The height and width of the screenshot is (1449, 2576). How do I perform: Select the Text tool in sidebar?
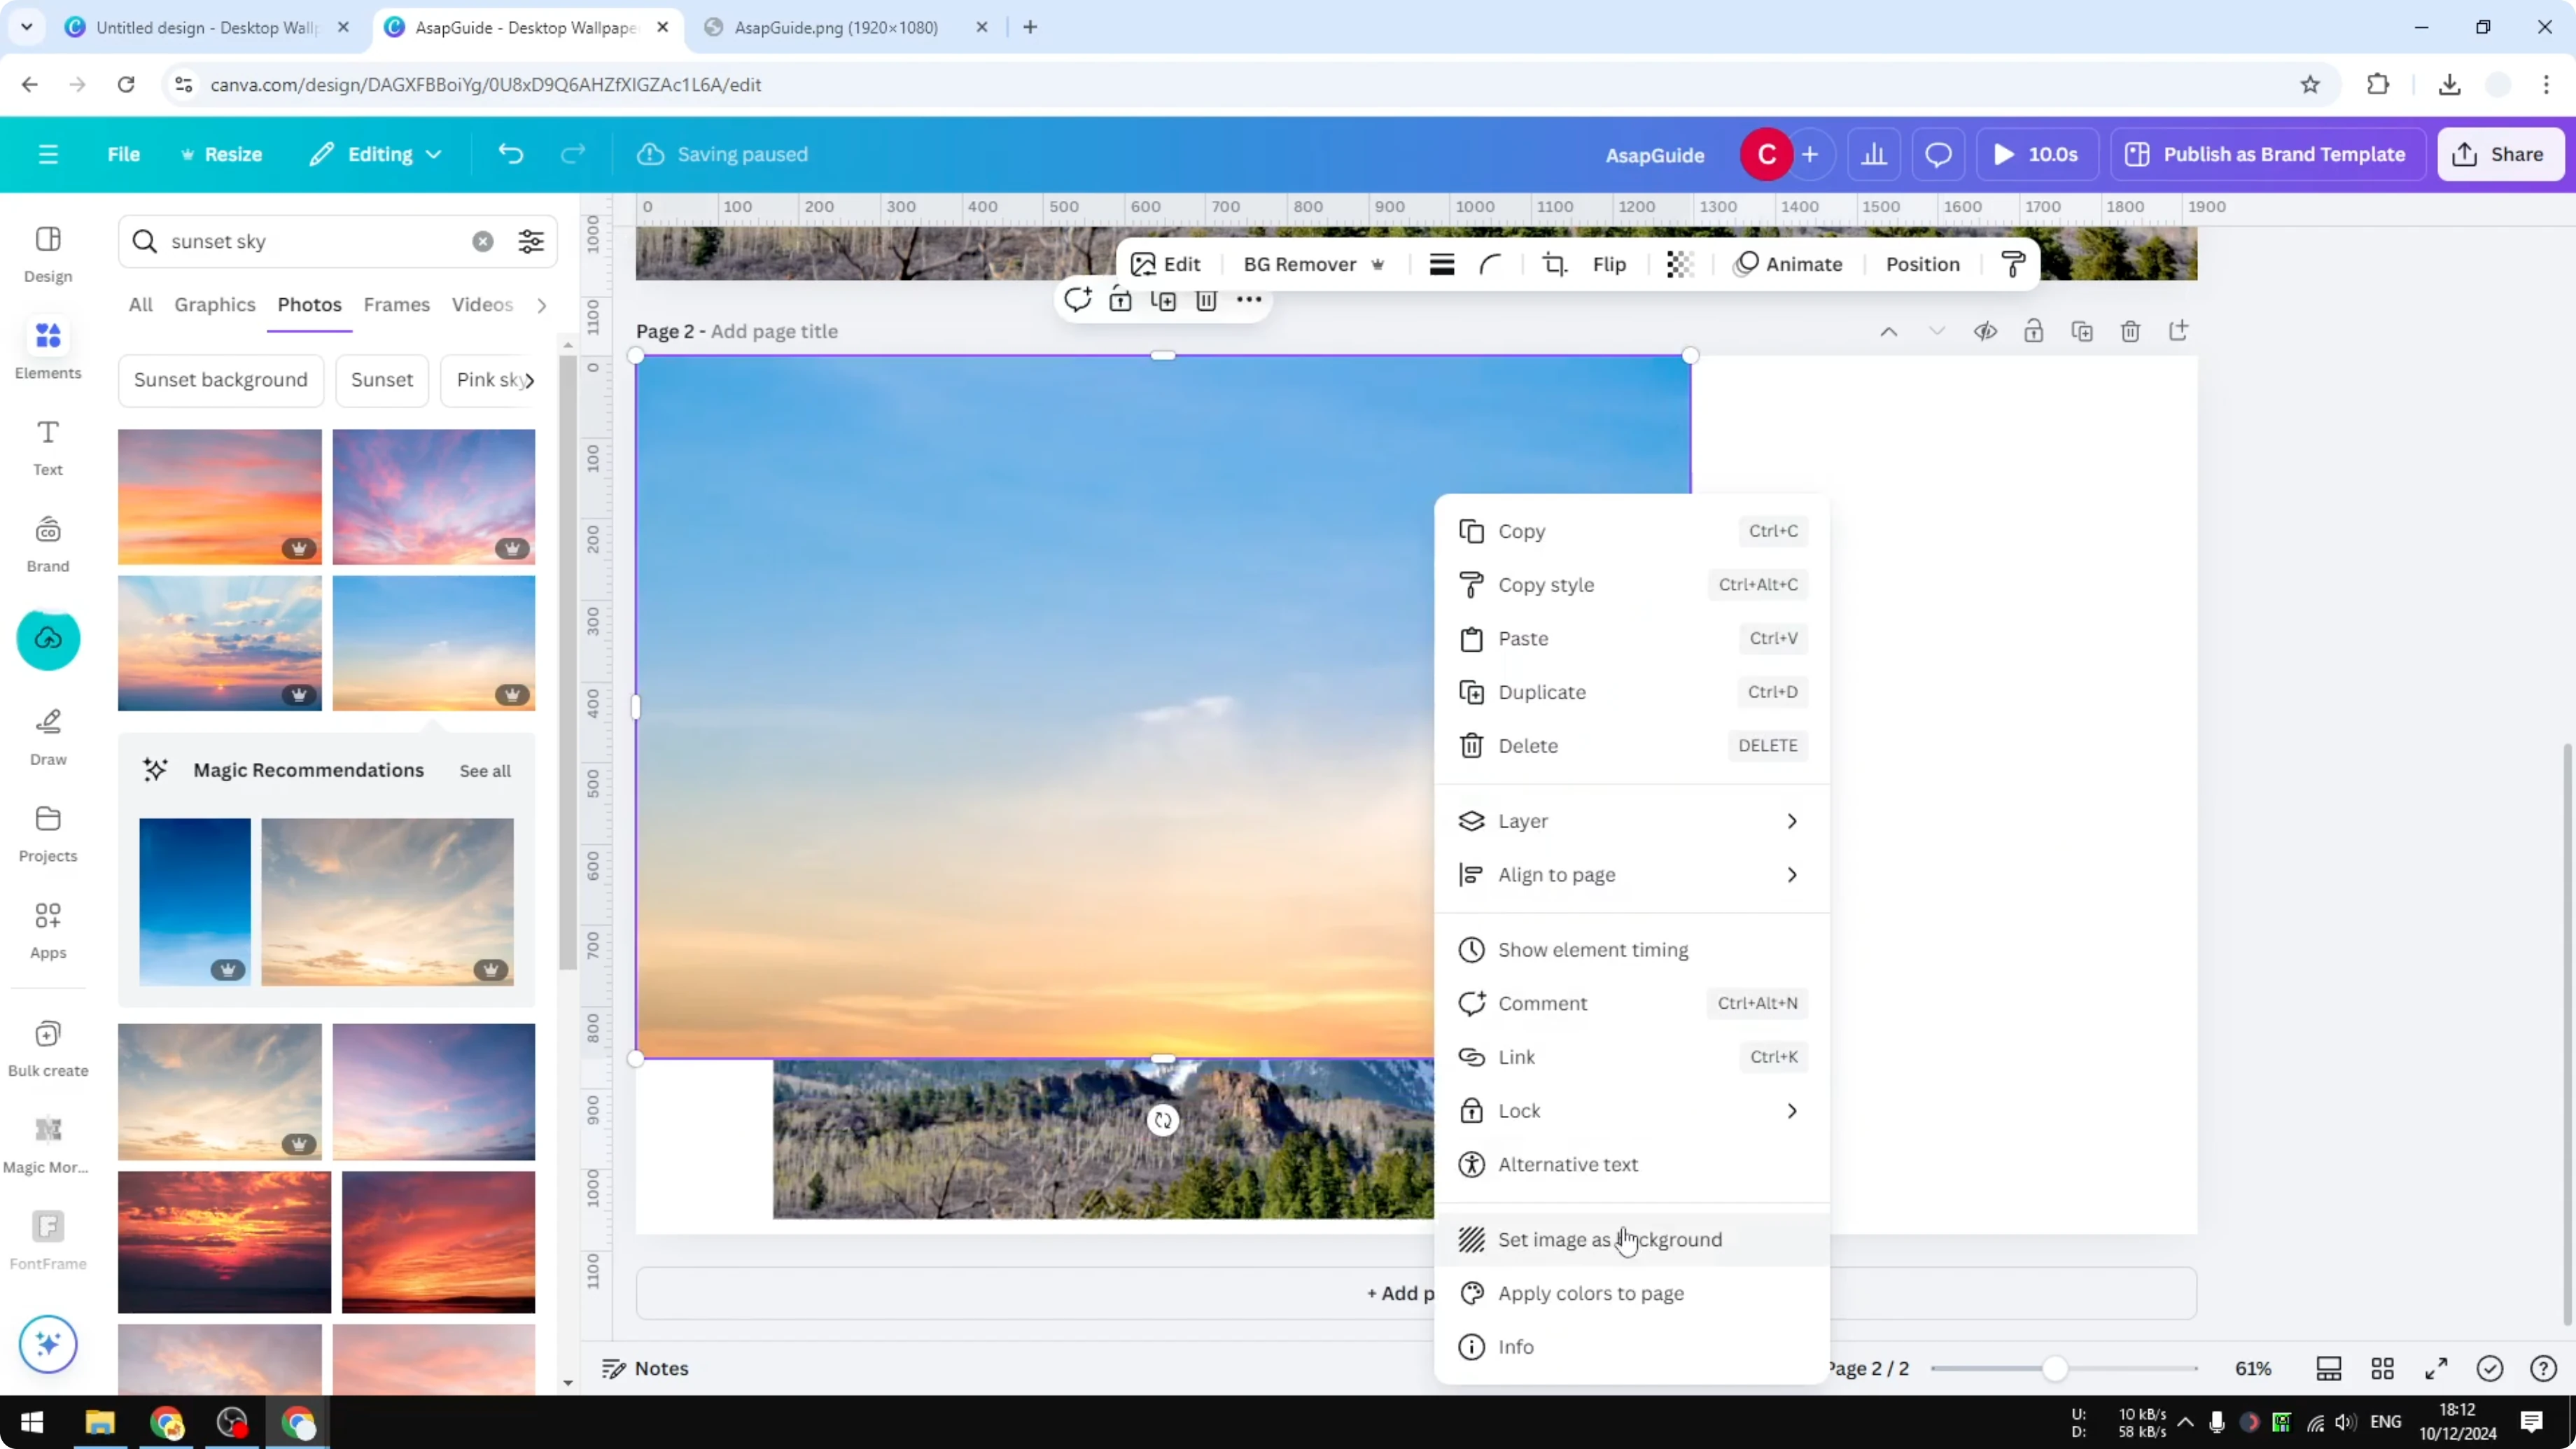point(47,446)
